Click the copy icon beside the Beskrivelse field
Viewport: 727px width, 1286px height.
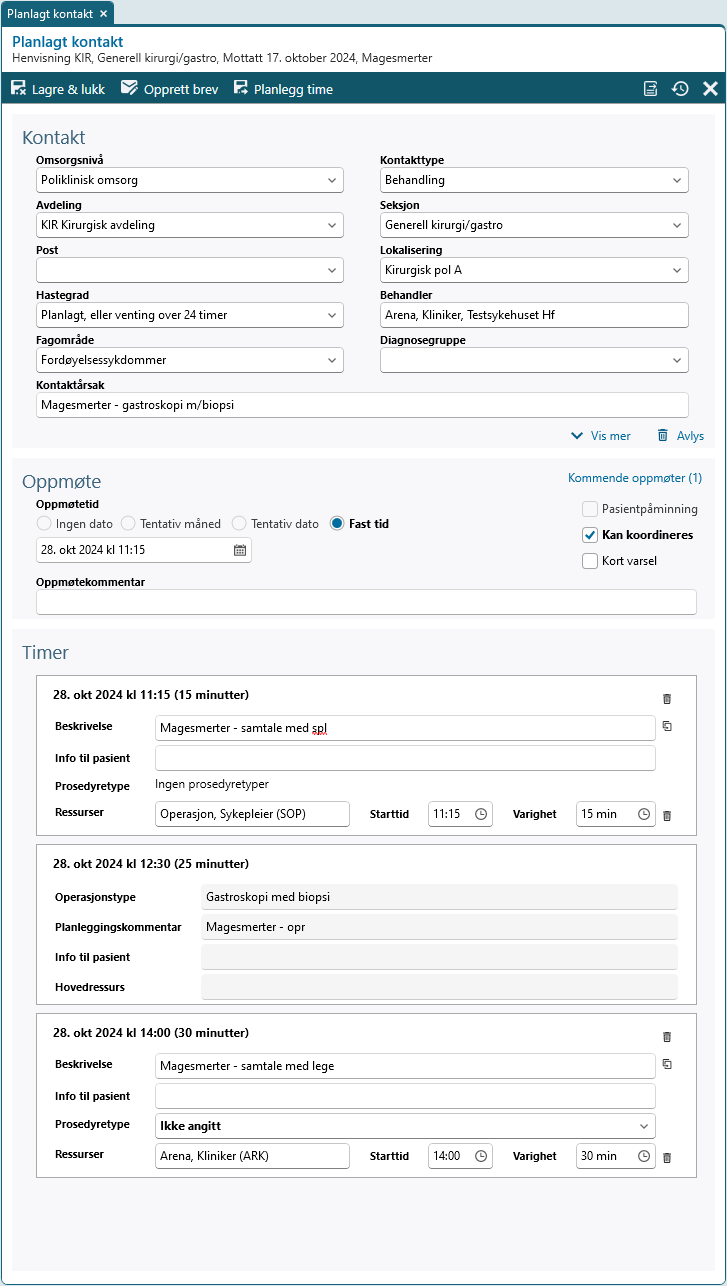(x=667, y=727)
